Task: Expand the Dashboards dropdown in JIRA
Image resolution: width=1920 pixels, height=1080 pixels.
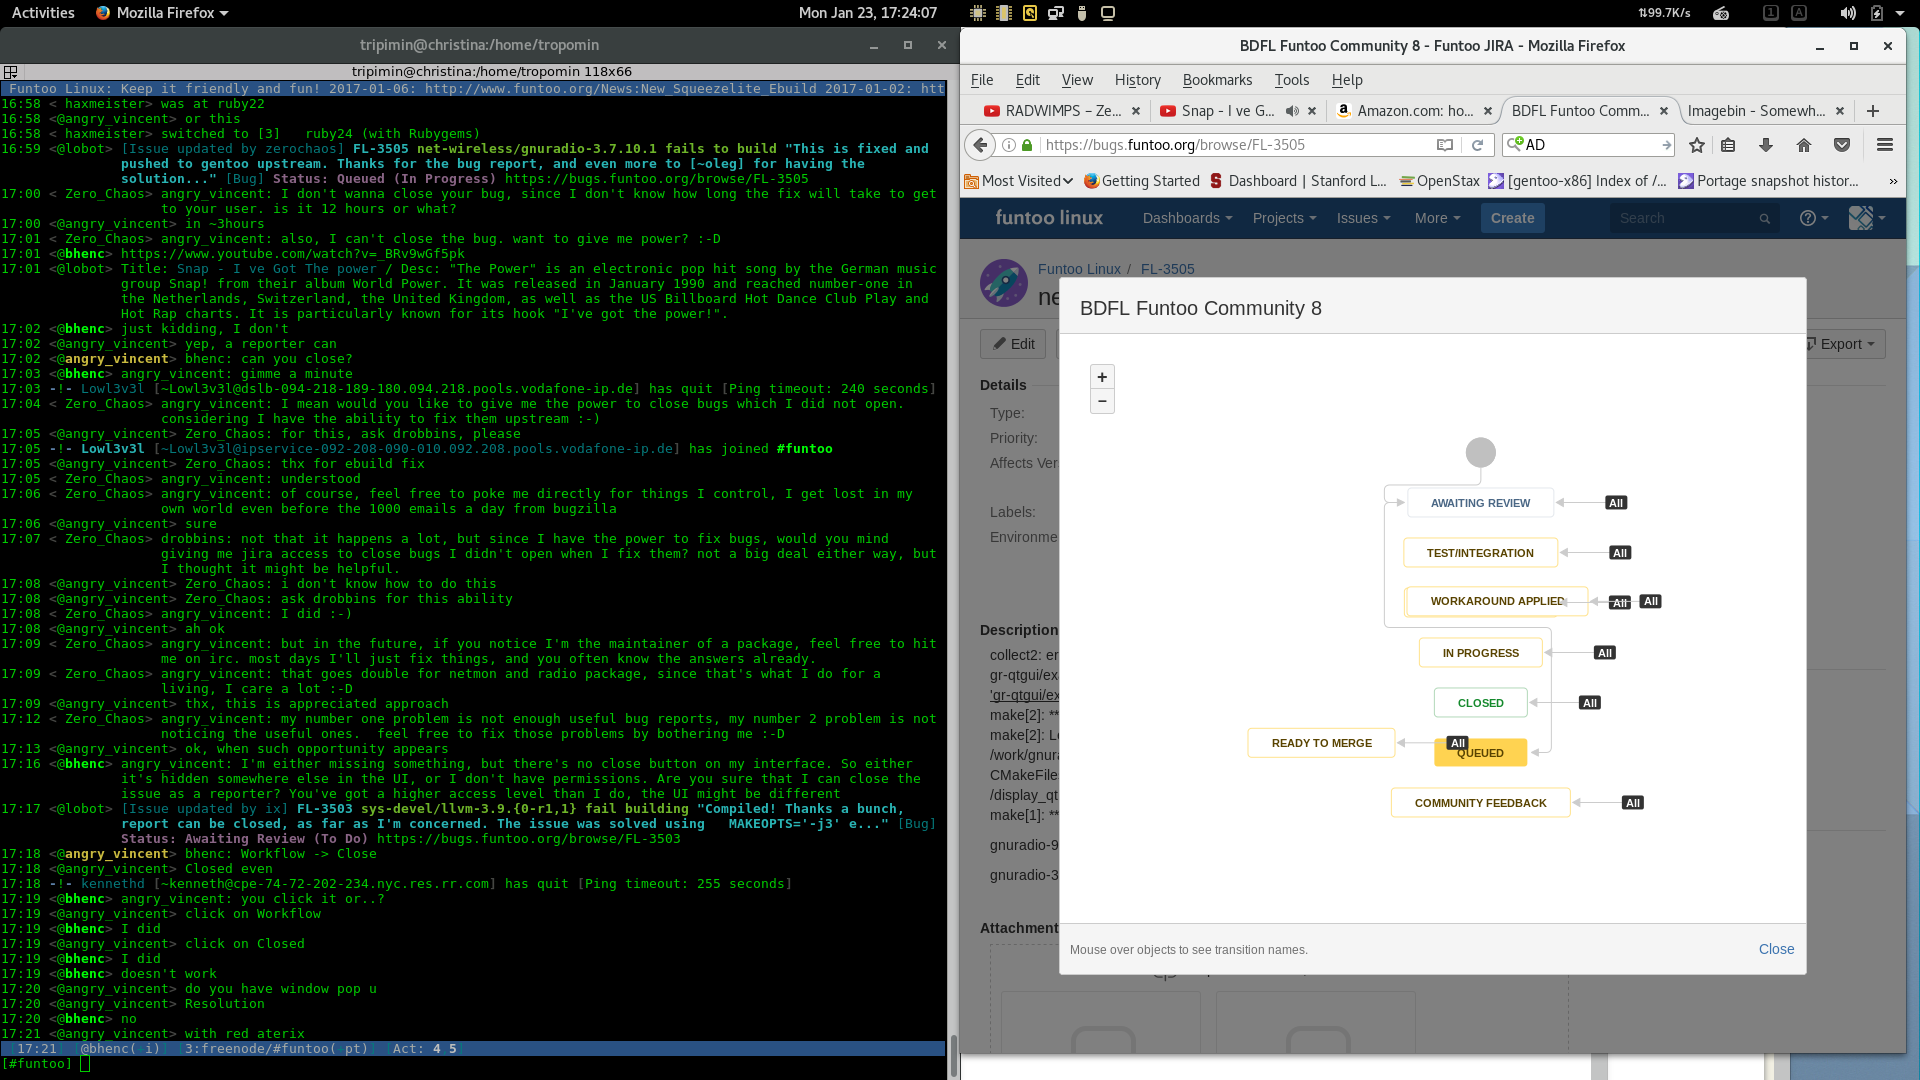Action: pyautogui.click(x=1187, y=218)
